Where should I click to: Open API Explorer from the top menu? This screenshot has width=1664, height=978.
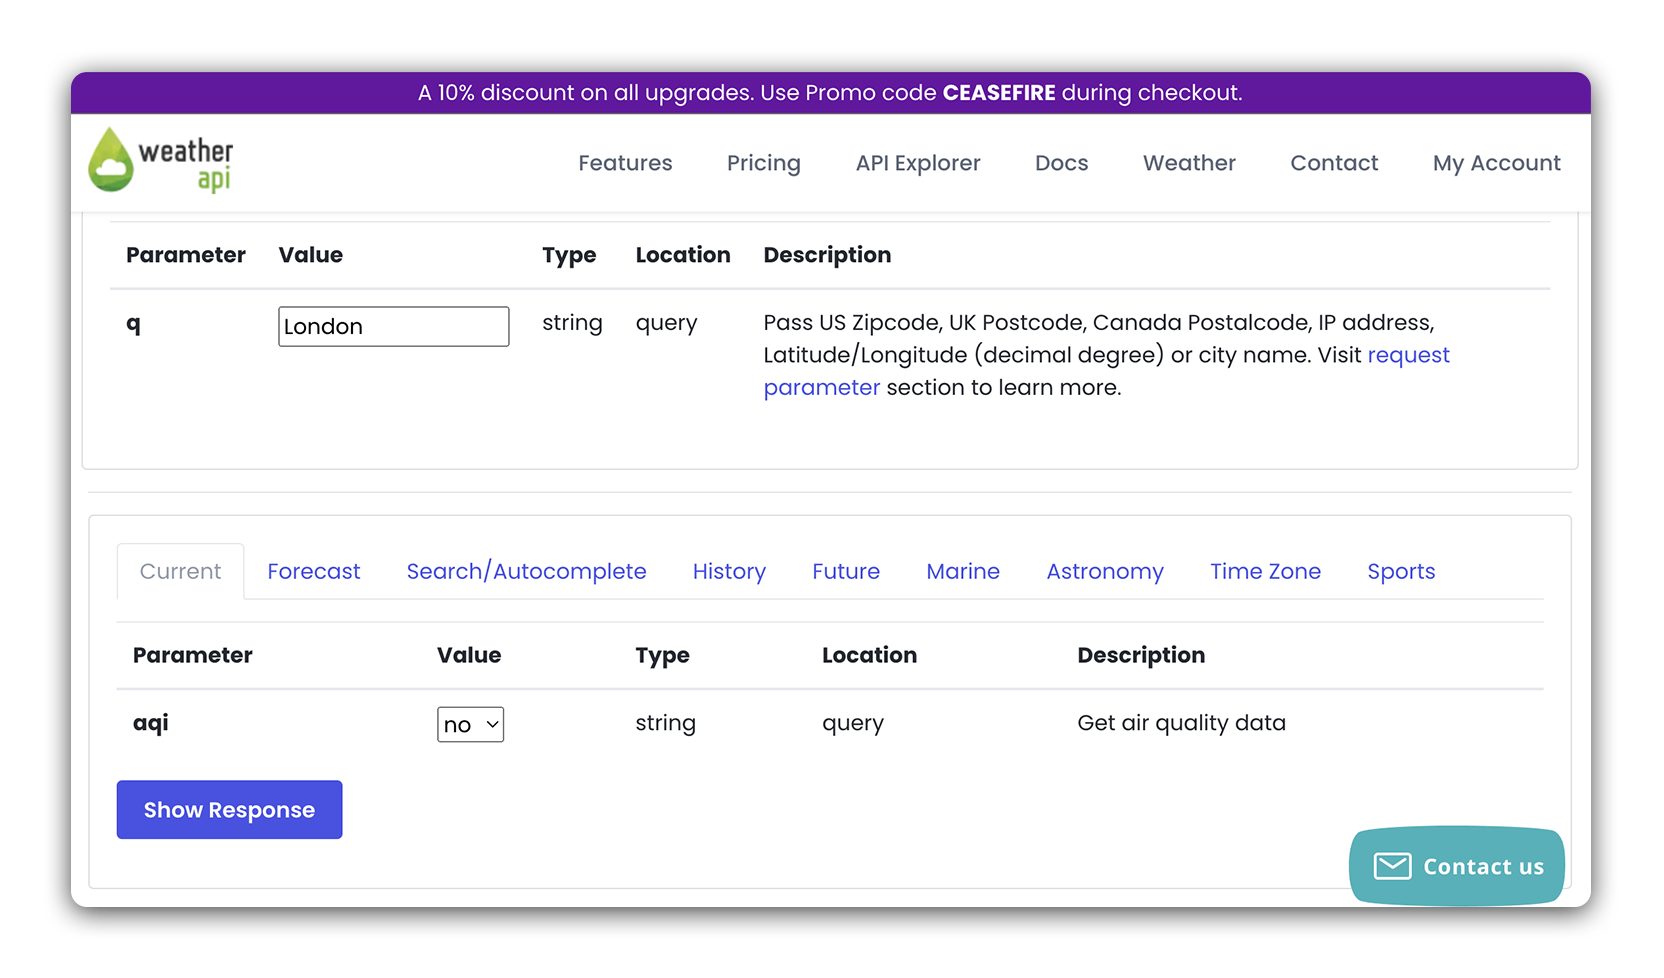tap(917, 163)
